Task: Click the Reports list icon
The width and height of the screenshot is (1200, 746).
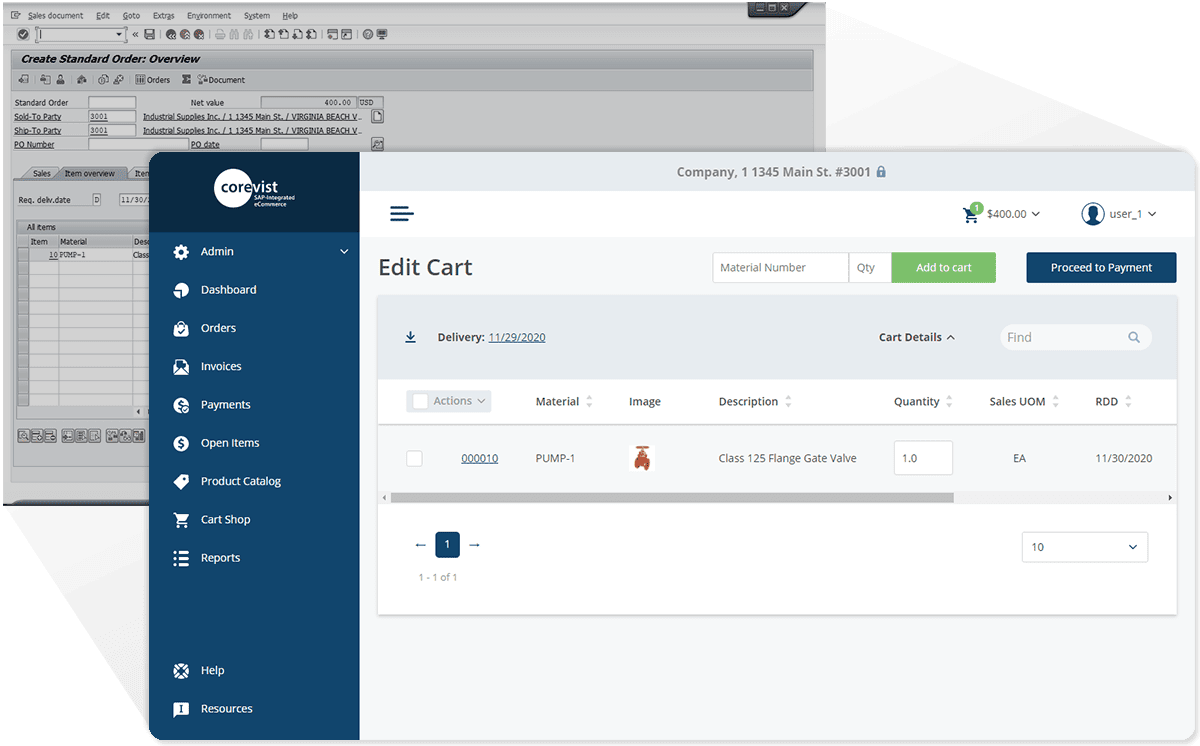Action: pyautogui.click(x=181, y=558)
